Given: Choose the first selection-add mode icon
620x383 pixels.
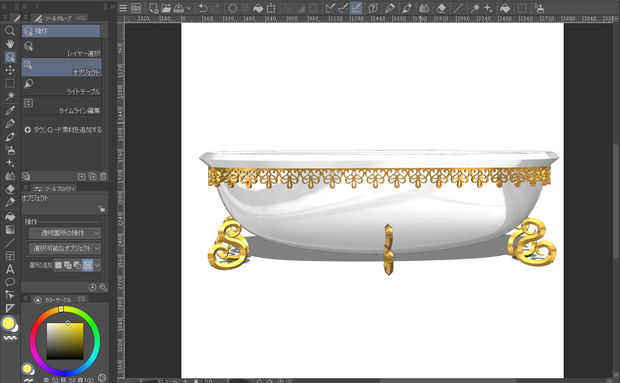Looking at the screenshot, I should [x=58, y=265].
